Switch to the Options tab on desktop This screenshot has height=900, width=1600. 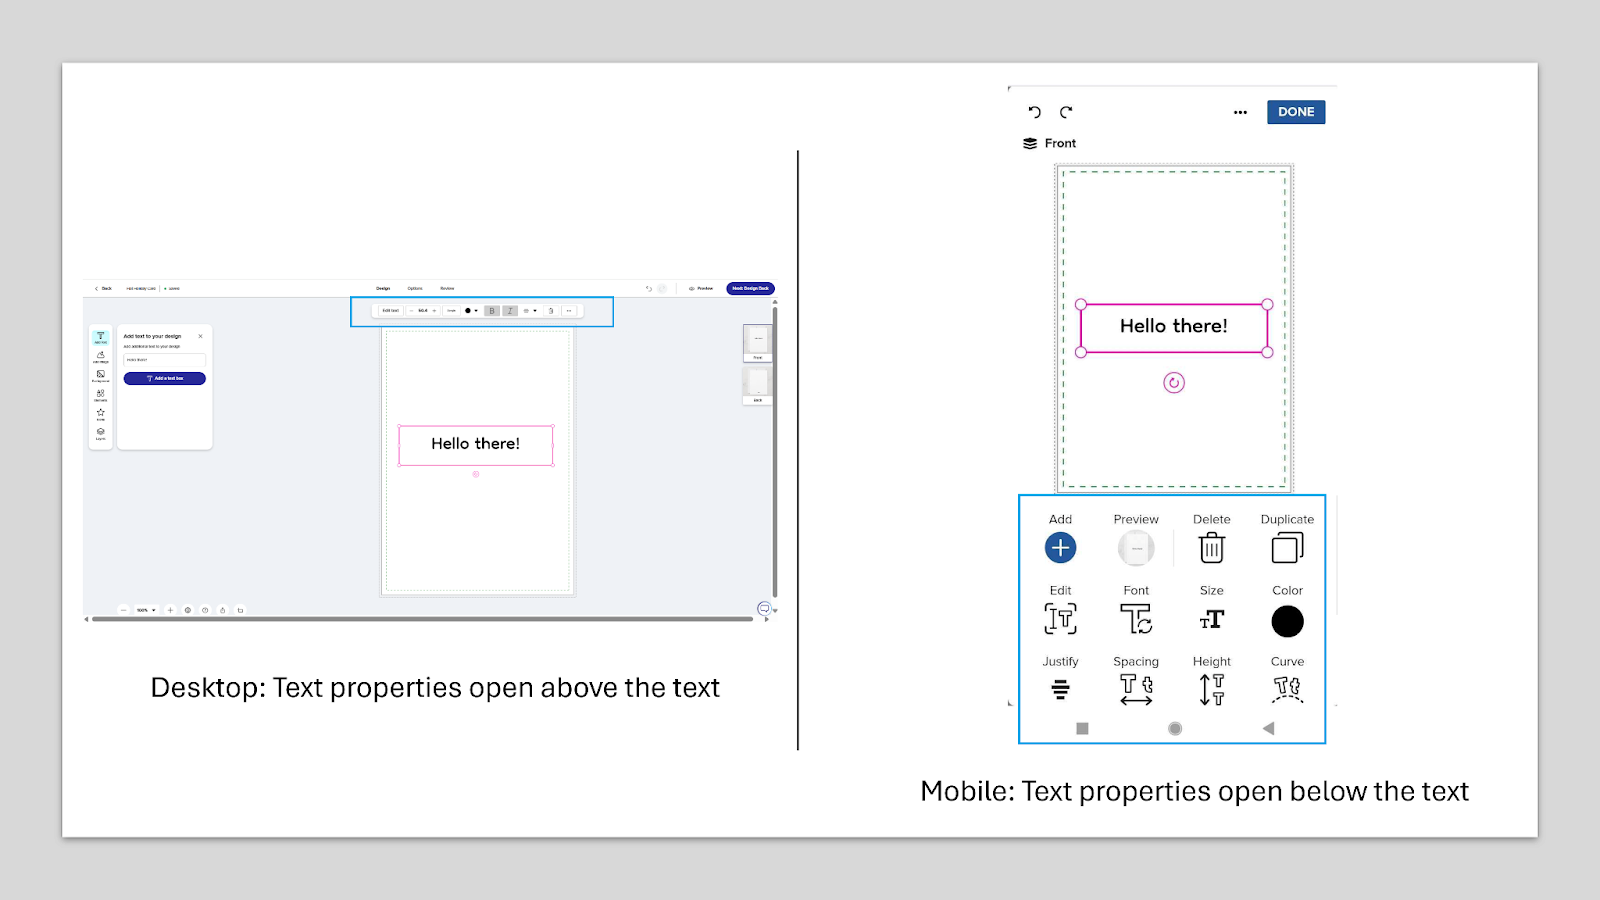(x=415, y=288)
